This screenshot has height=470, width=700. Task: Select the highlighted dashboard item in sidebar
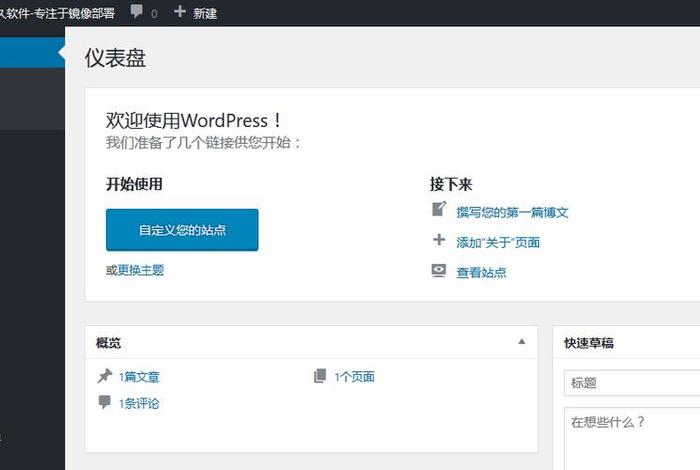coord(32,53)
